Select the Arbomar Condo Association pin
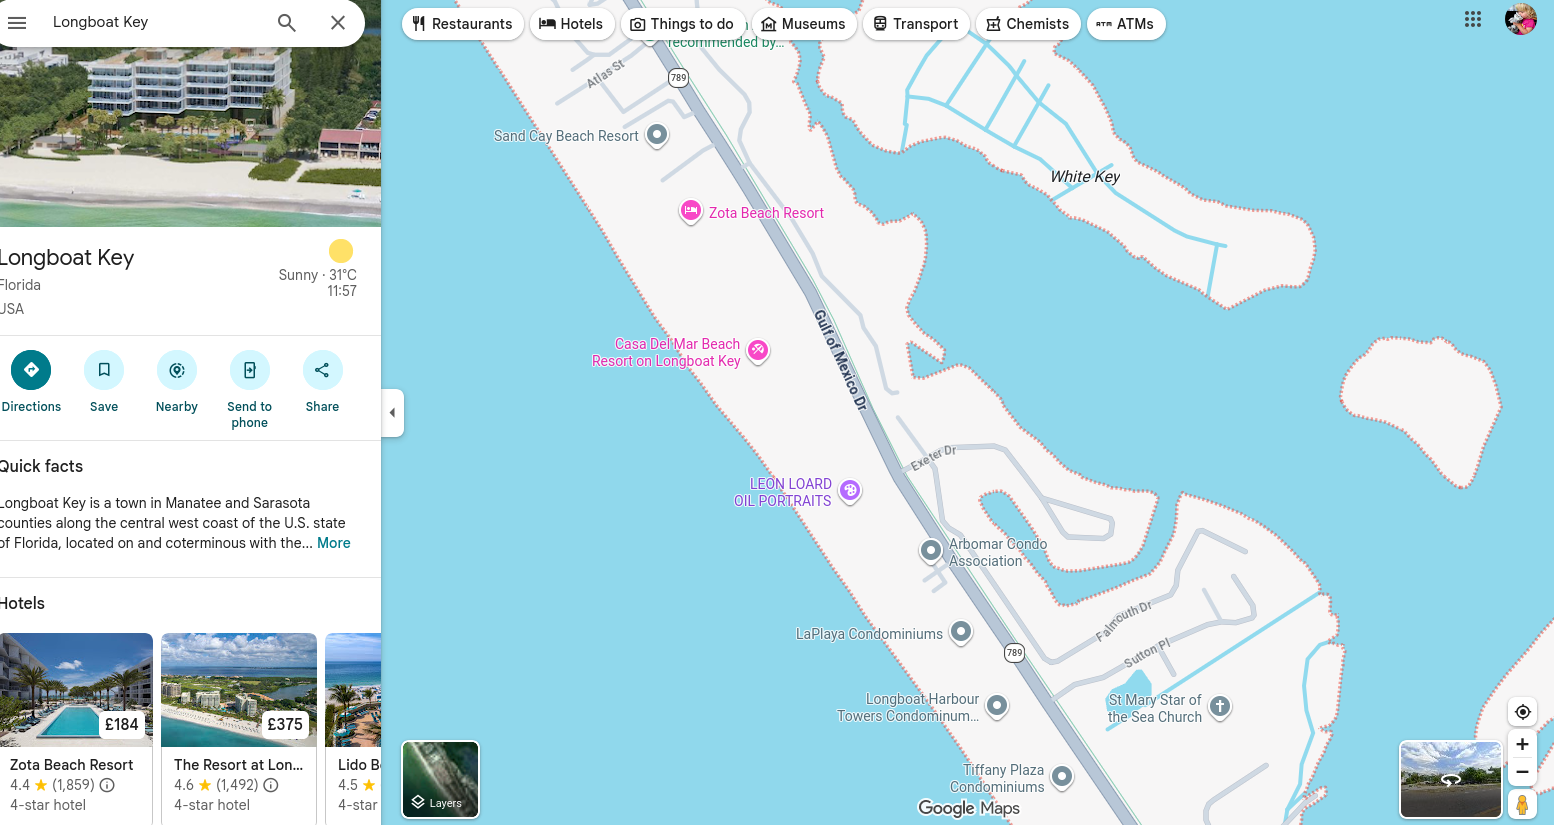The image size is (1554, 825). tap(931, 550)
